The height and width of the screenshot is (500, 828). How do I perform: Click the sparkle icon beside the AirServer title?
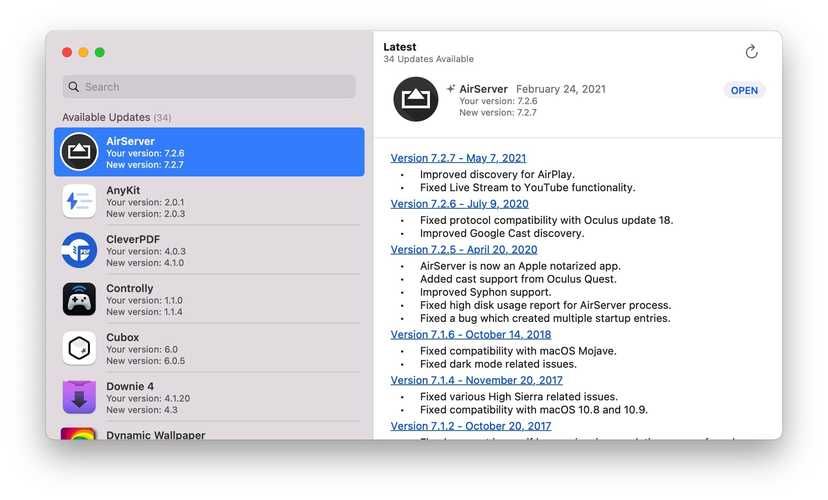[450, 89]
